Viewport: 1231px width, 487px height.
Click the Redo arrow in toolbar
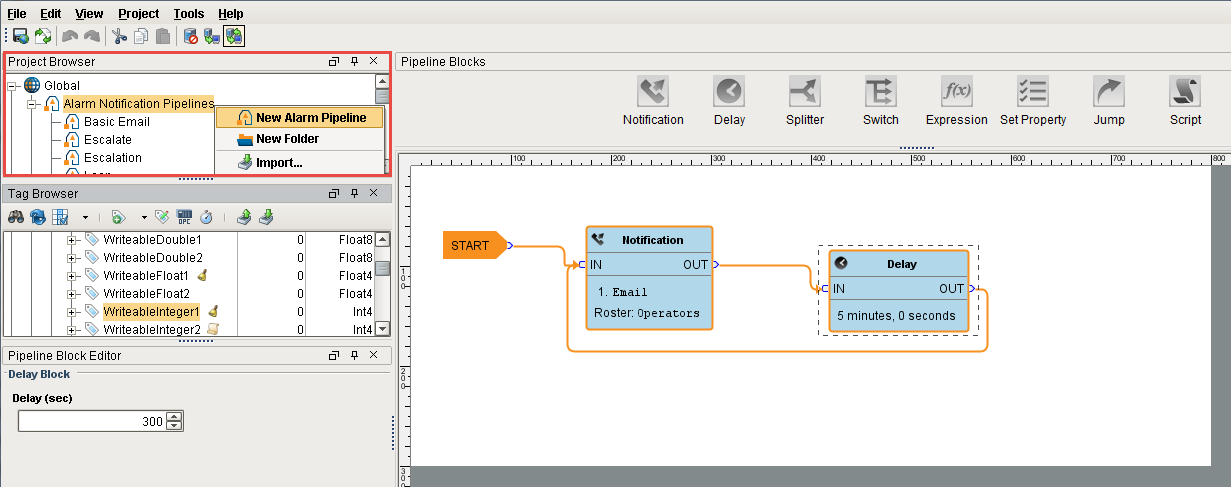(x=91, y=36)
